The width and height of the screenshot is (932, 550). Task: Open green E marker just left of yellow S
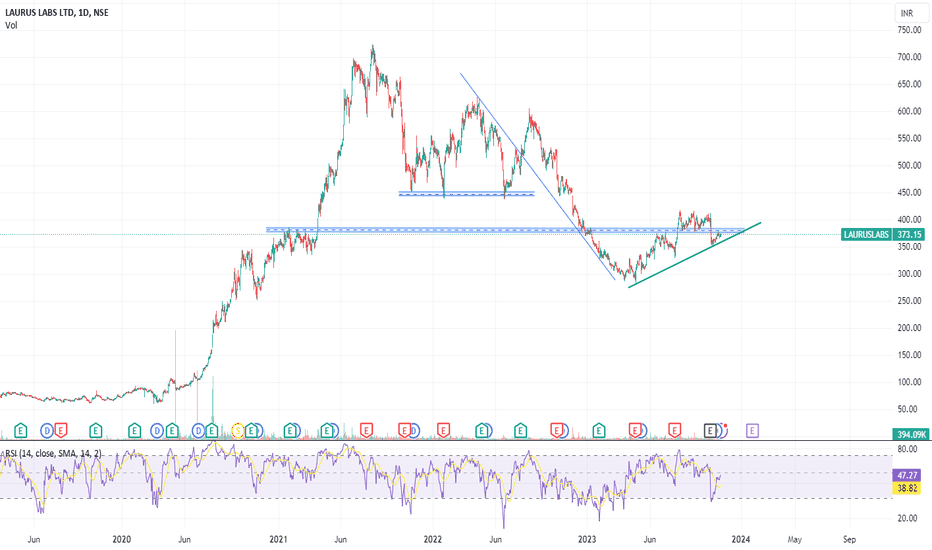[212, 430]
